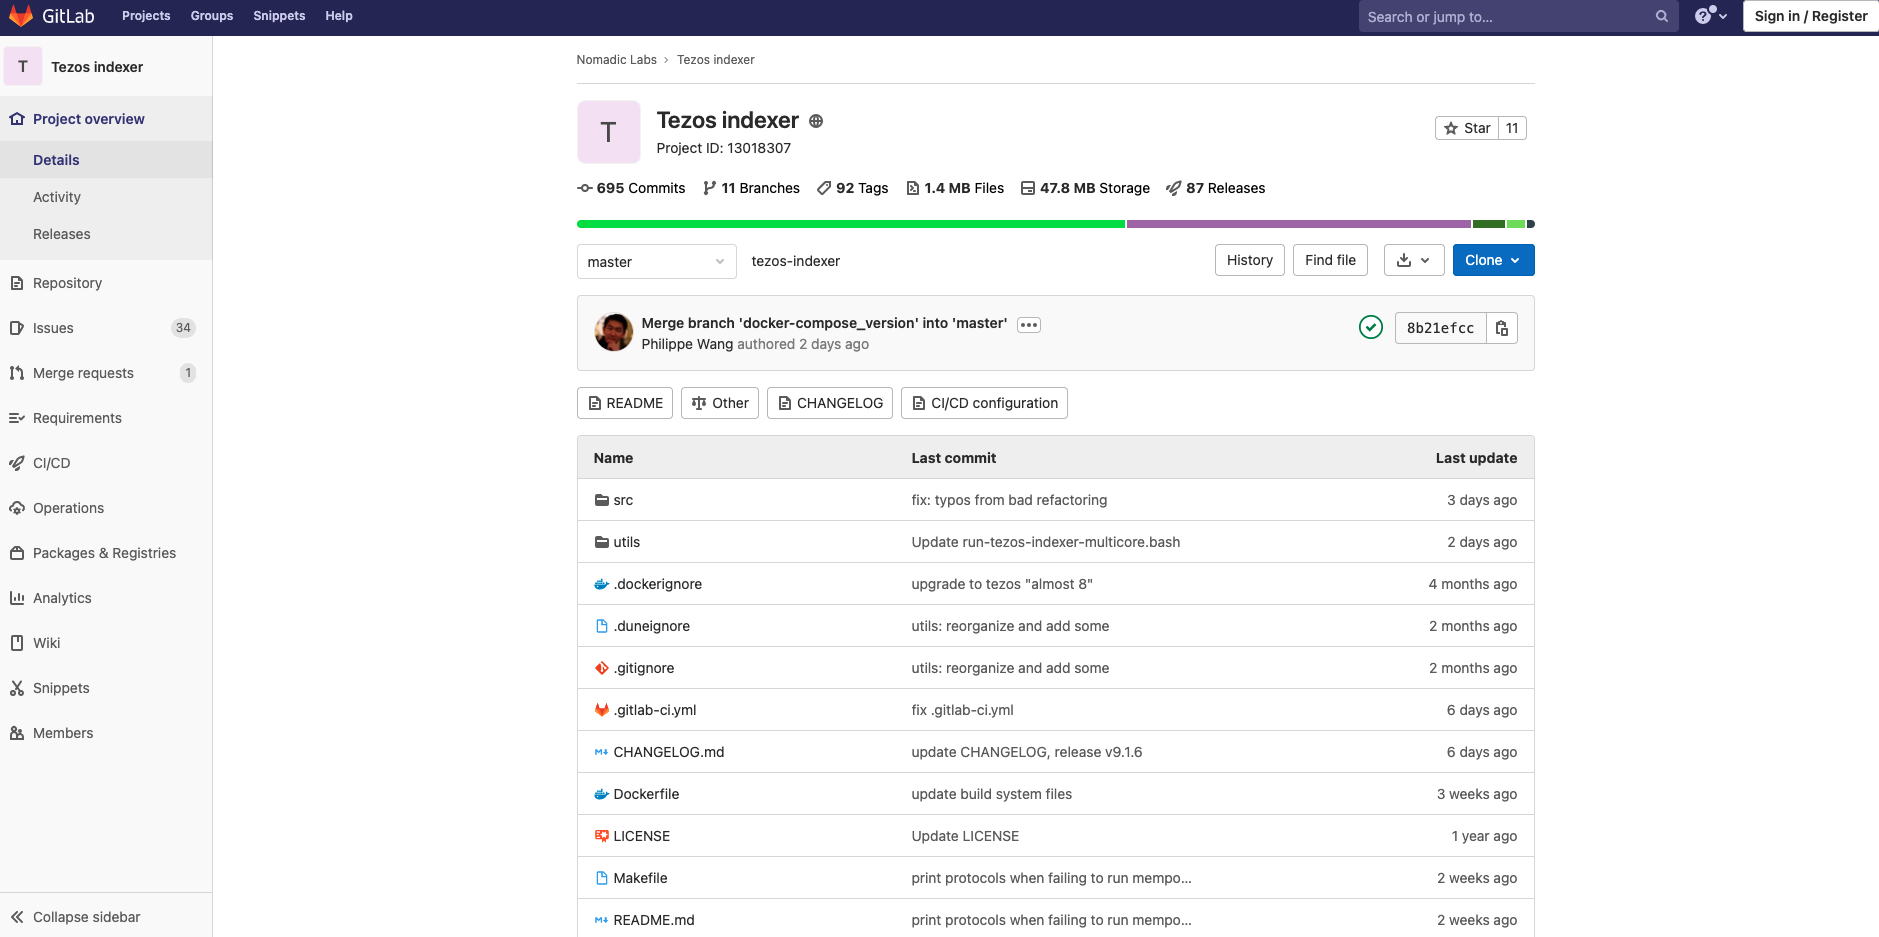Open the Snippets scissors icon in sidebar
The image size is (1879, 937).
coord(17,688)
